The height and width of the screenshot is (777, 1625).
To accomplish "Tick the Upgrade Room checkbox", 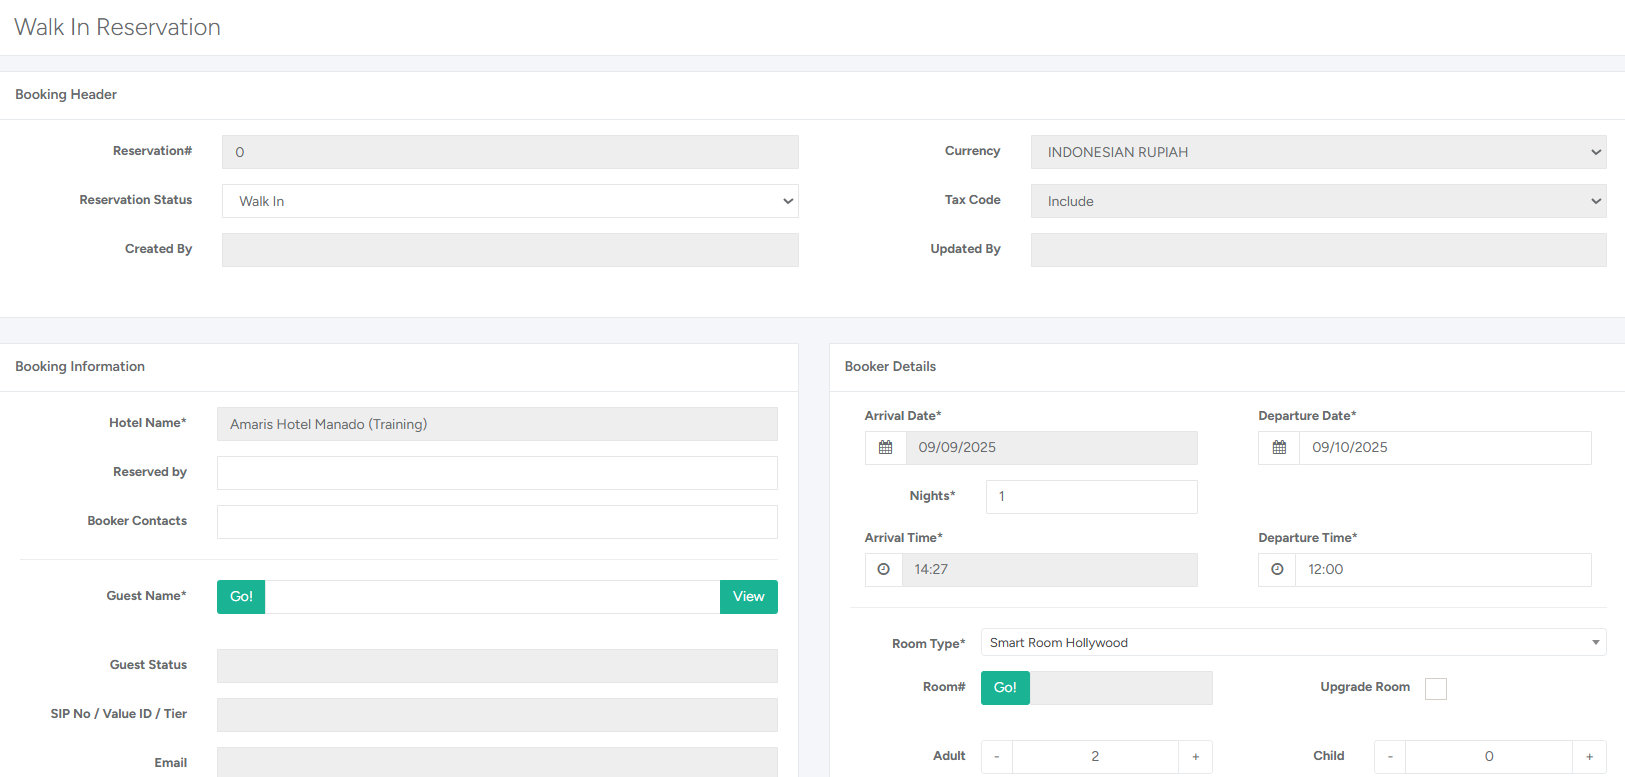I will click(x=1435, y=689).
